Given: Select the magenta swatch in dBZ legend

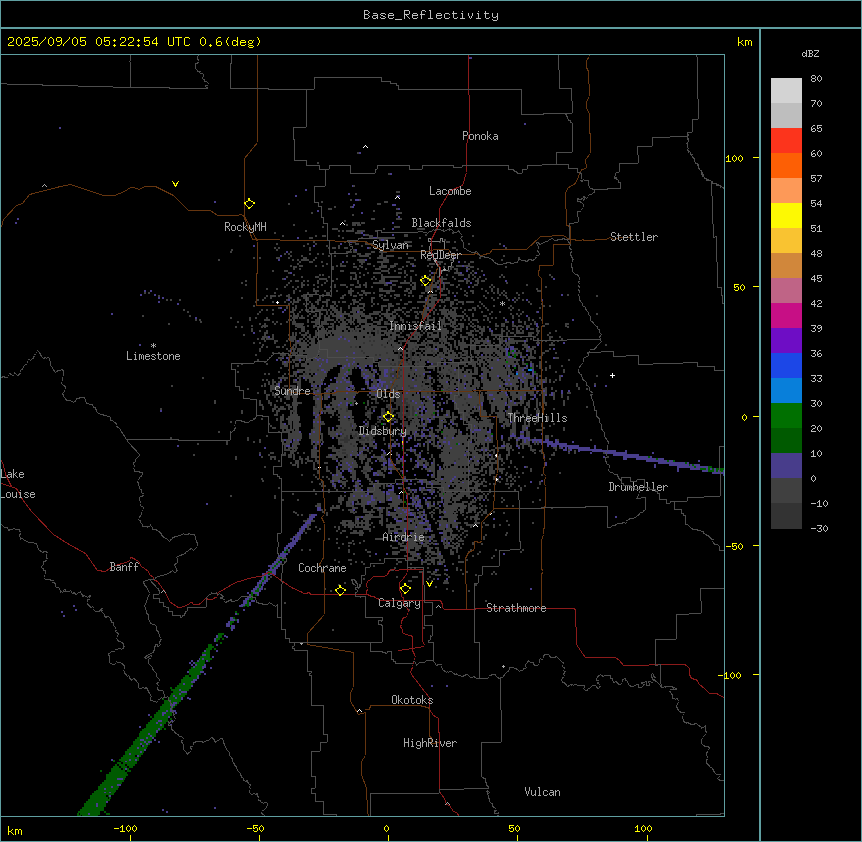Looking at the screenshot, I should point(786,315).
